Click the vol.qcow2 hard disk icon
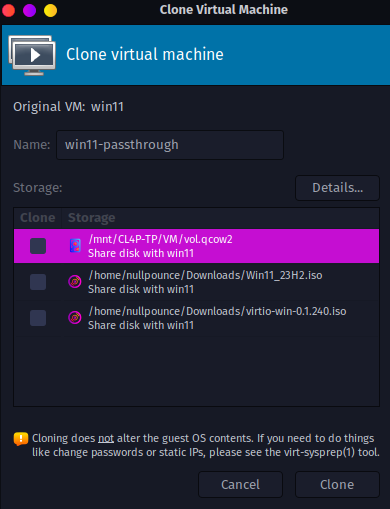 click(75, 246)
